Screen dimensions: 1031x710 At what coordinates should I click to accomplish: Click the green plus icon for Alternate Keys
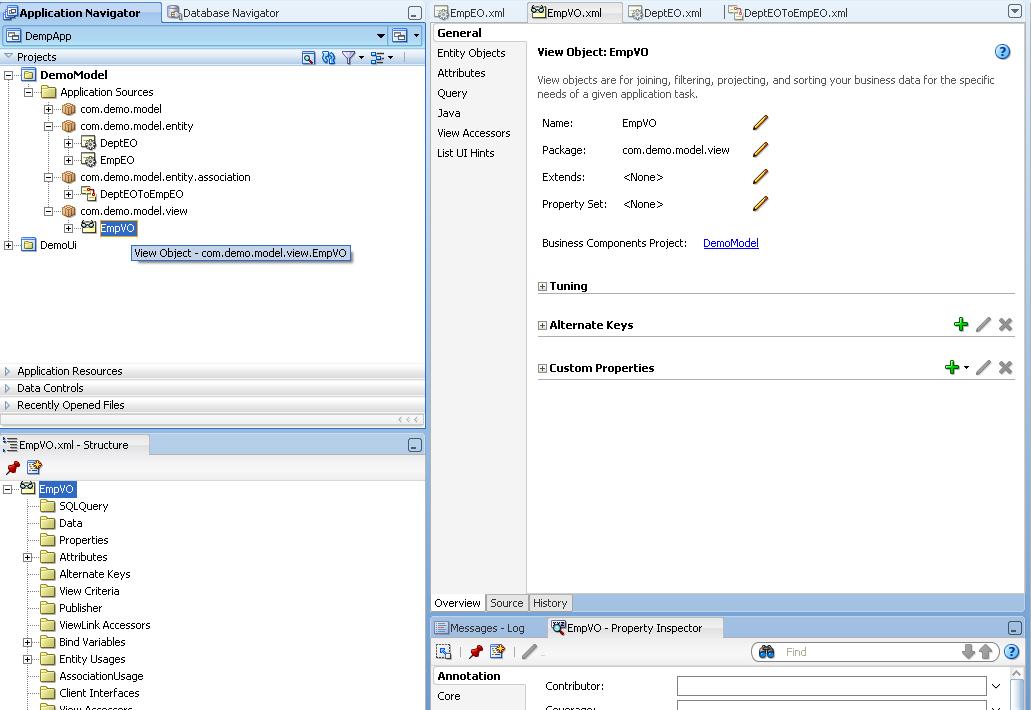pyautogui.click(x=961, y=324)
